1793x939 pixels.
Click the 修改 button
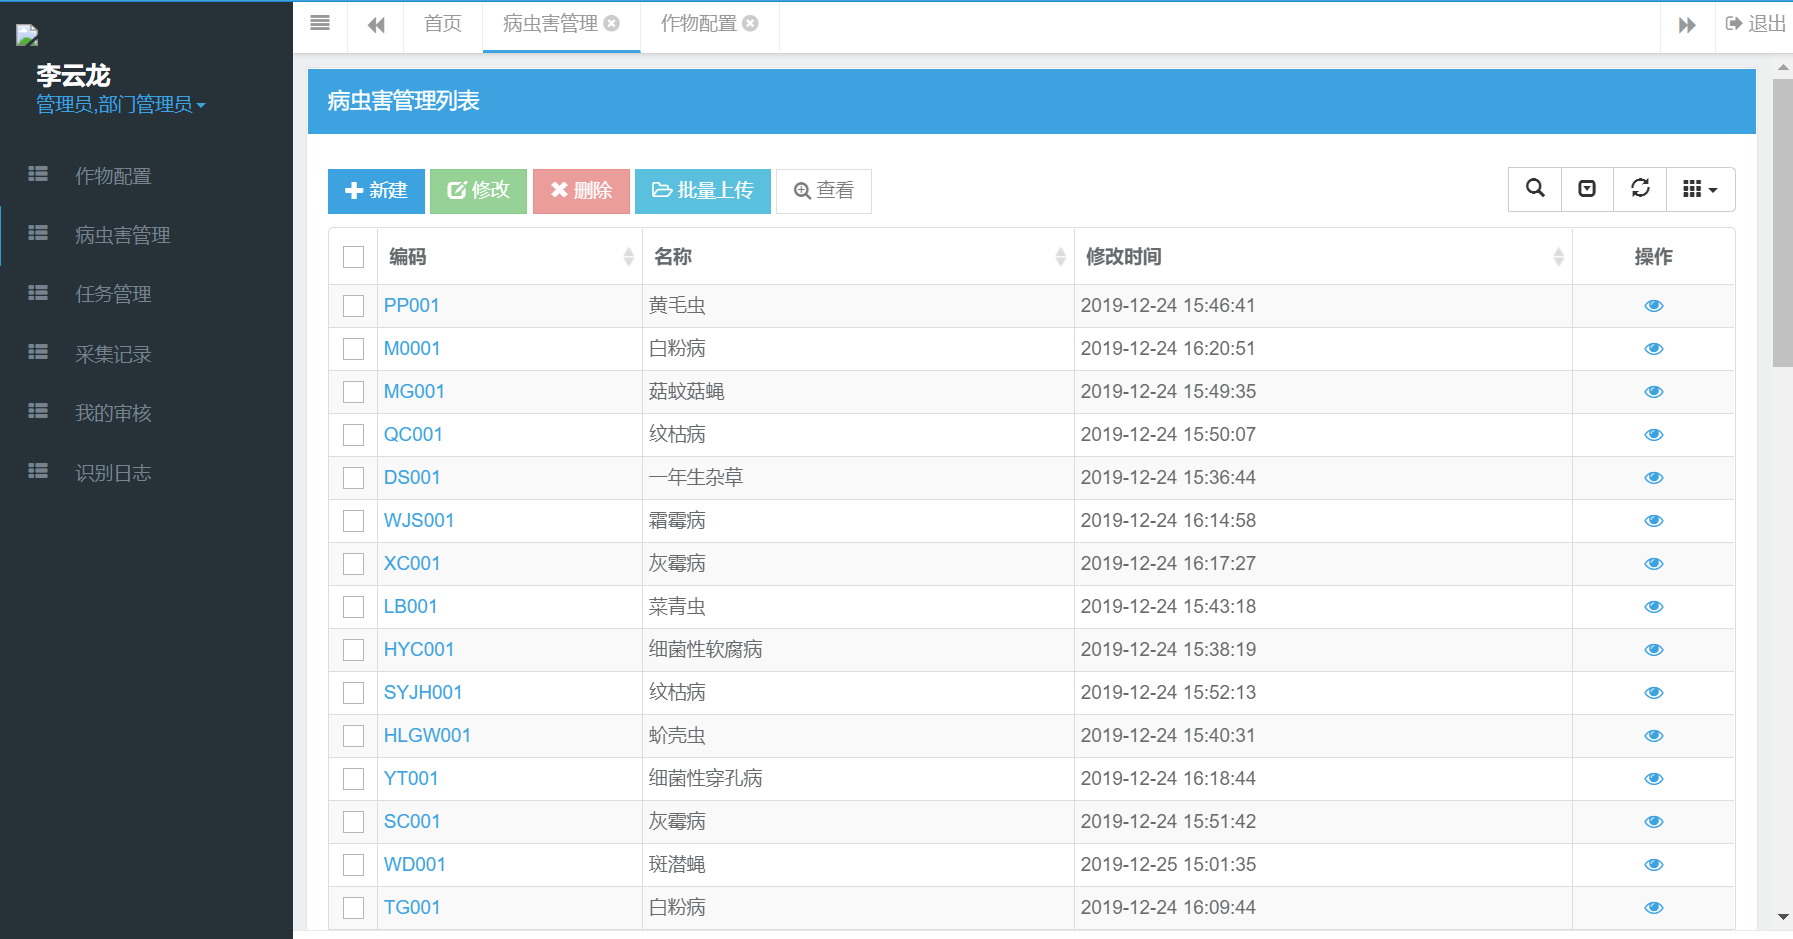click(x=478, y=191)
